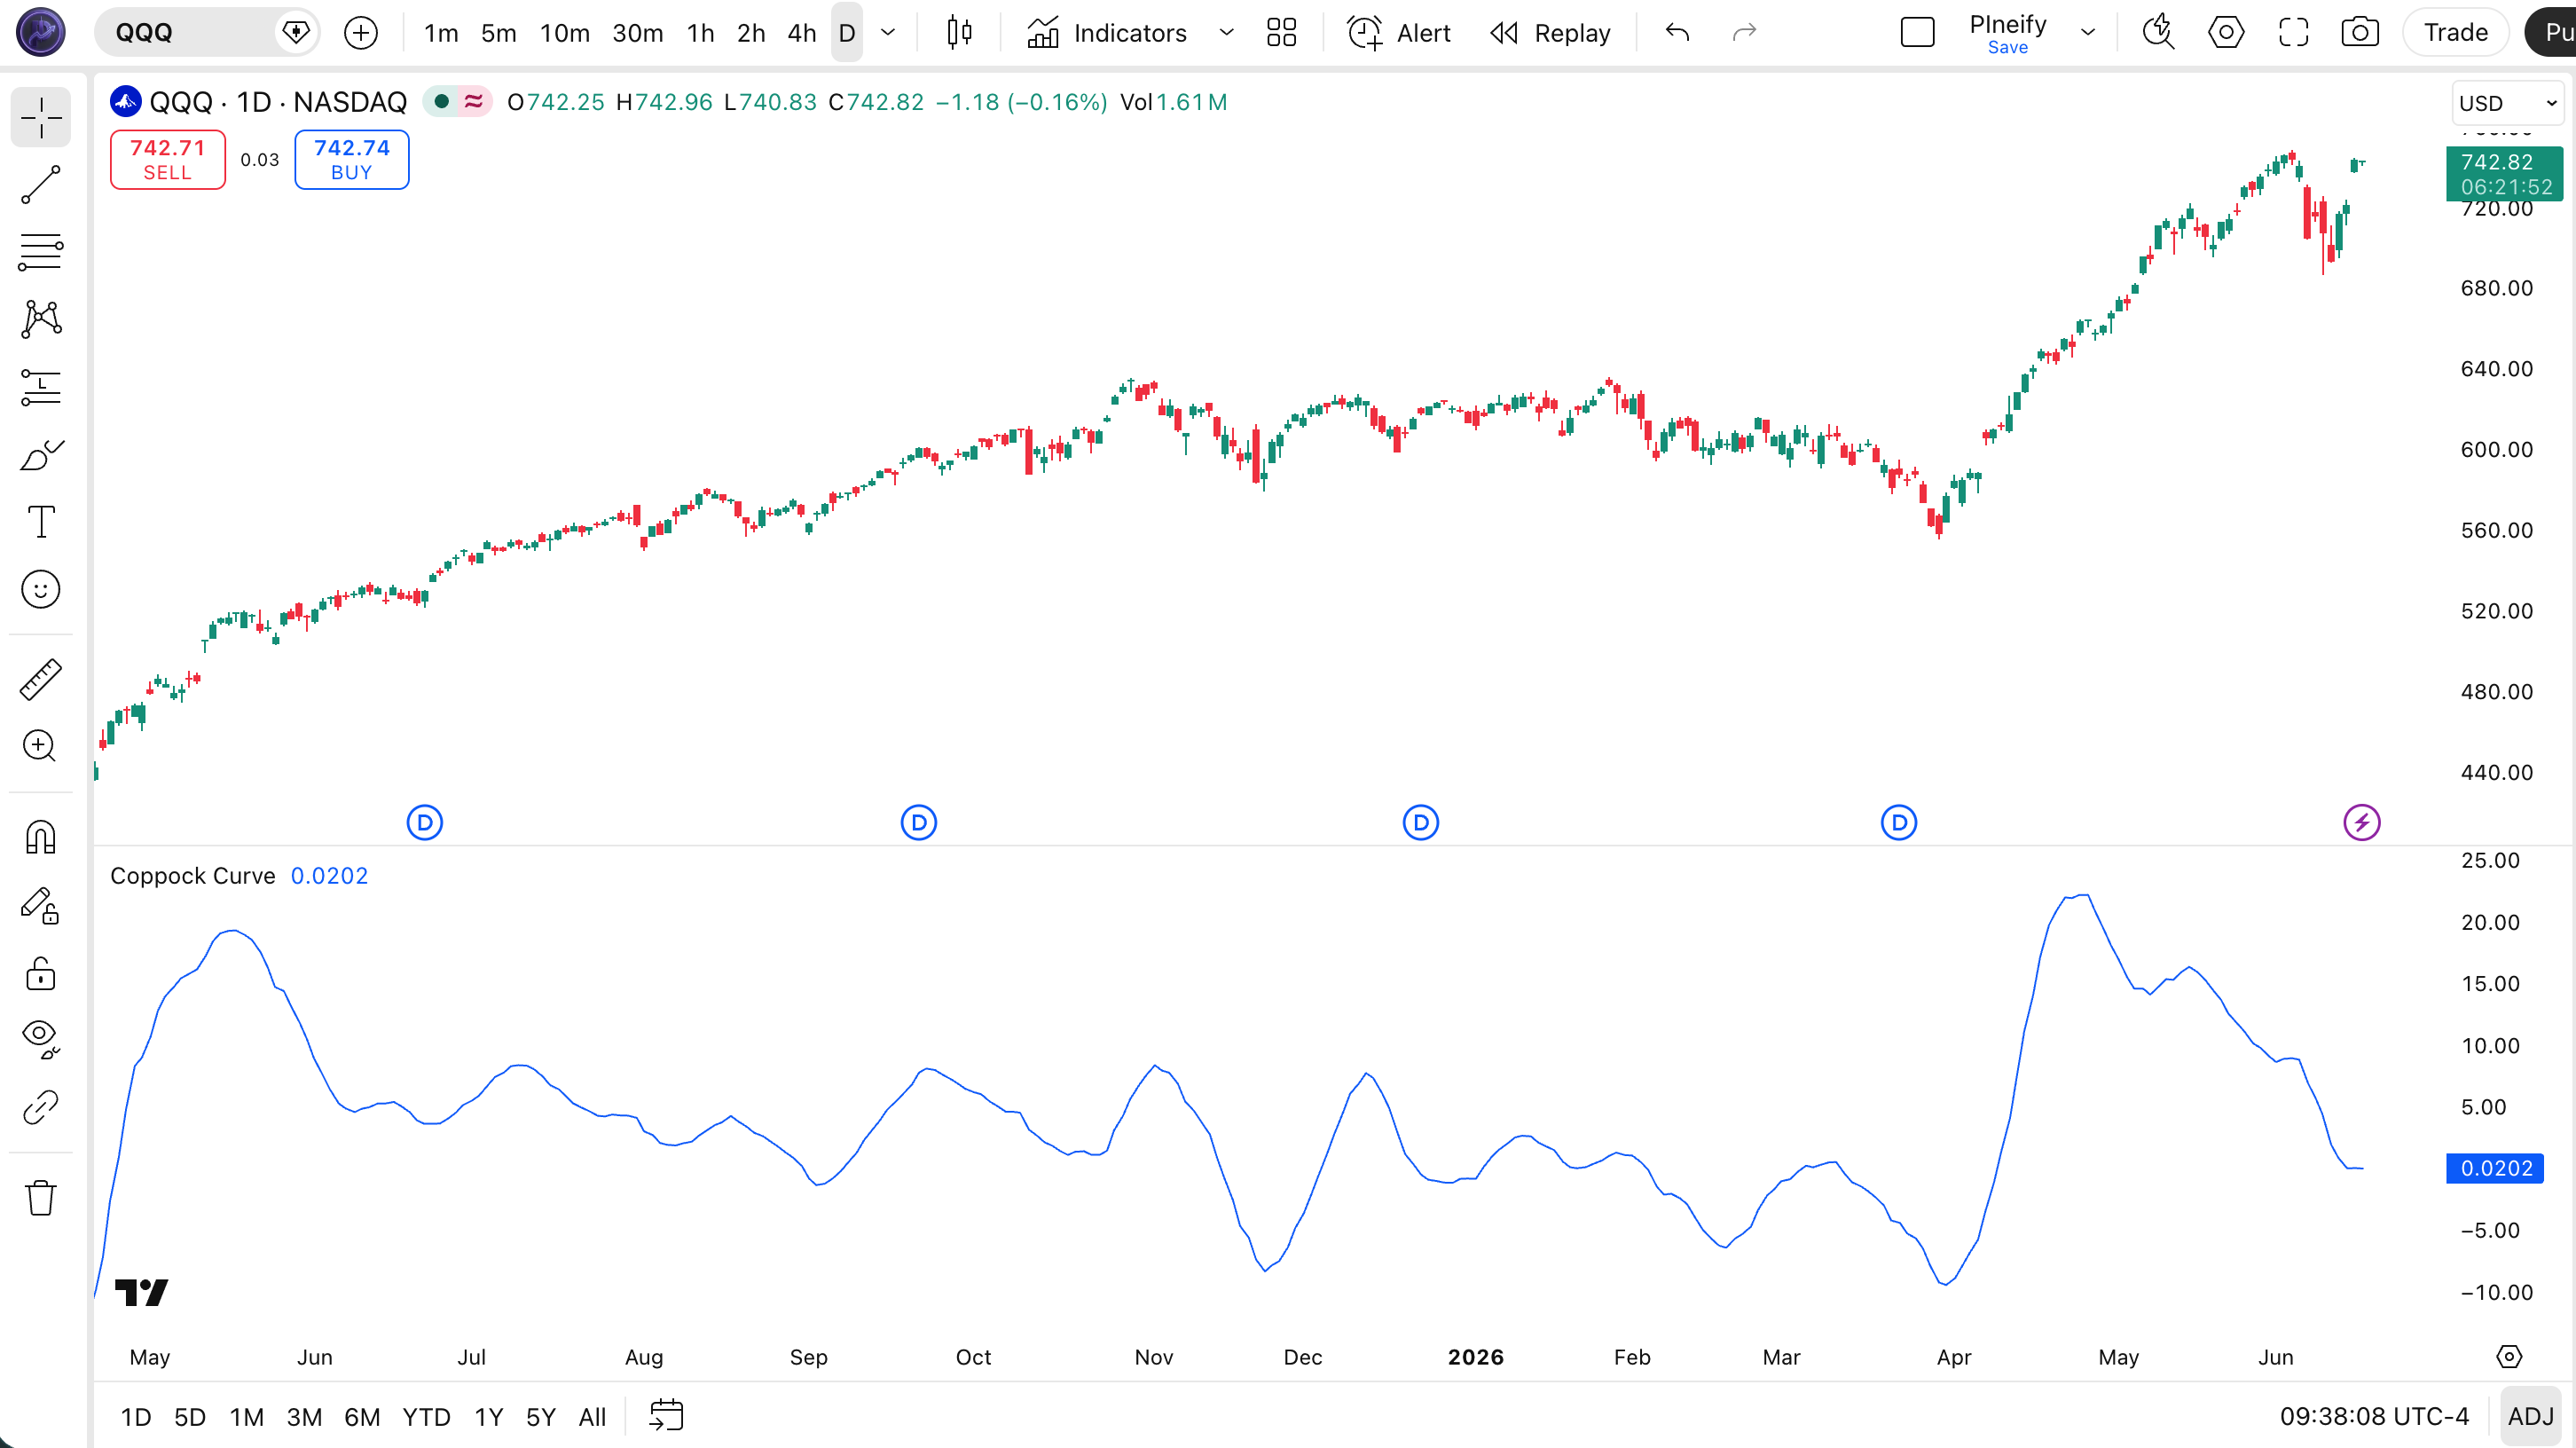
Task: Click the 09:38:08 UTC-4 timezone selector
Action: click(x=2374, y=1417)
